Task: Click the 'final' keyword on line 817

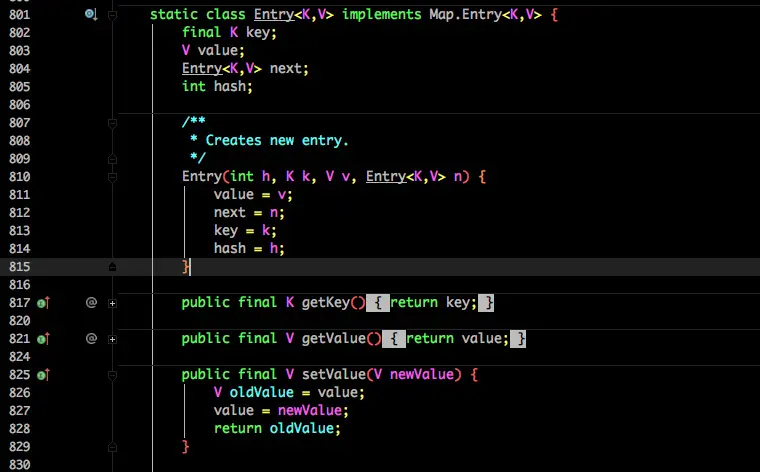Action: [257, 303]
